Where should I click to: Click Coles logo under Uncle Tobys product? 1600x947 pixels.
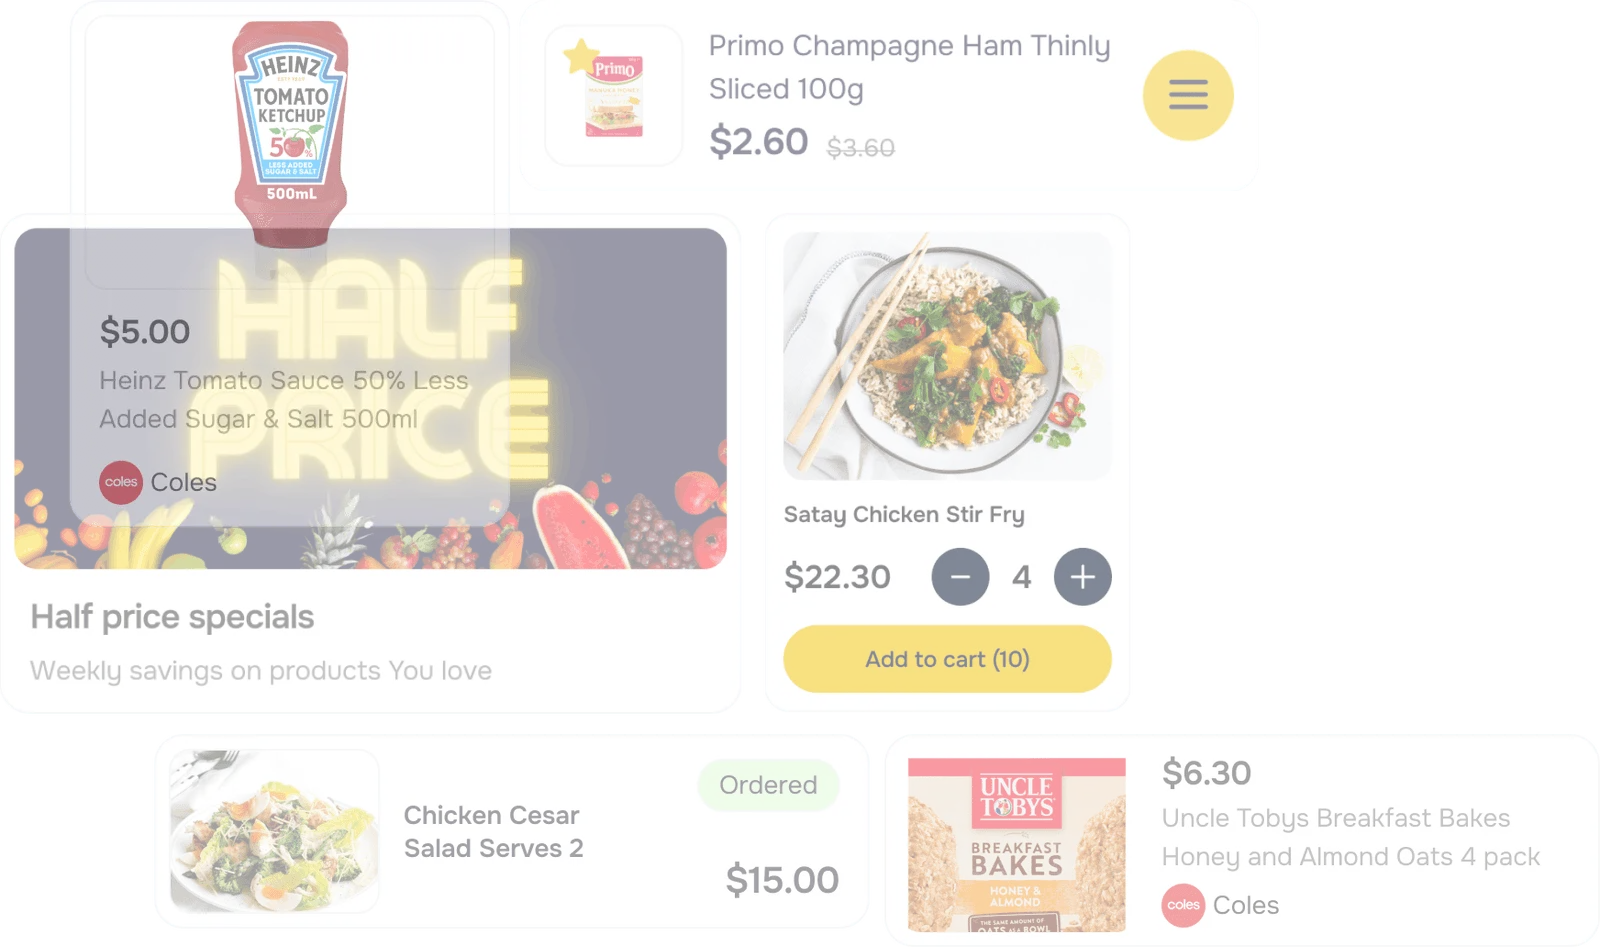(1183, 905)
